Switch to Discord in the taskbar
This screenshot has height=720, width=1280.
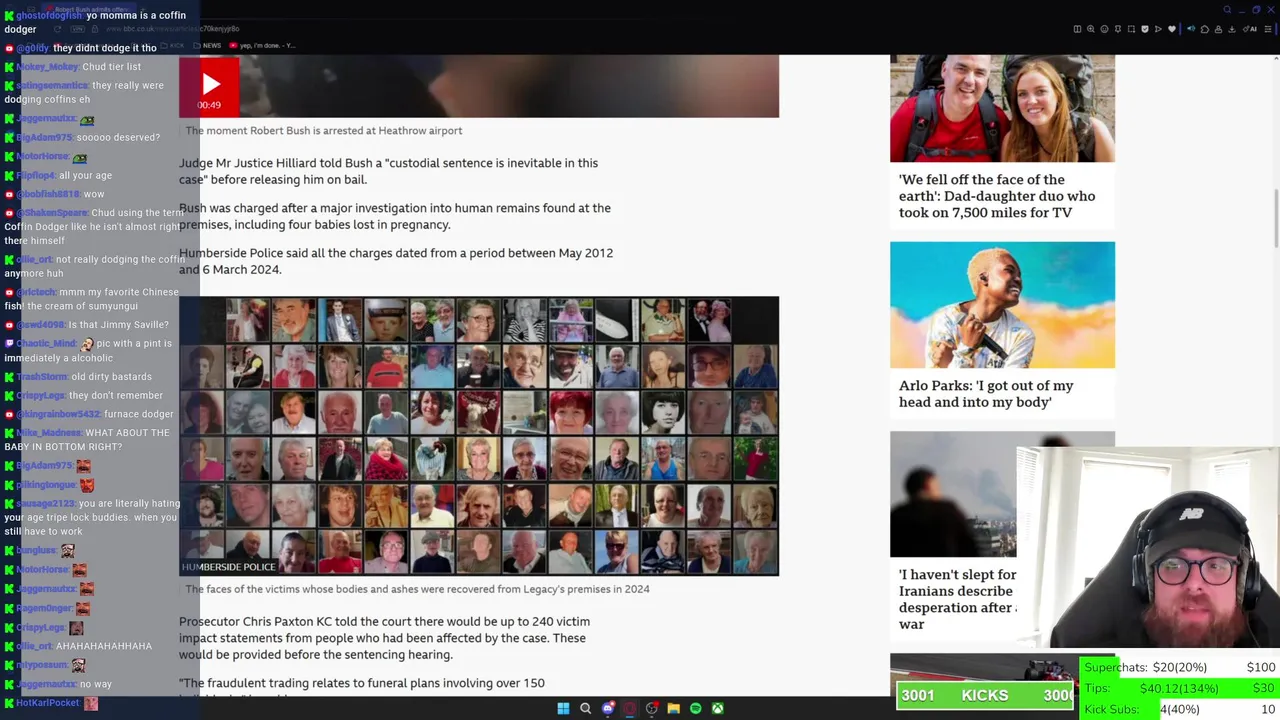coord(608,708)
